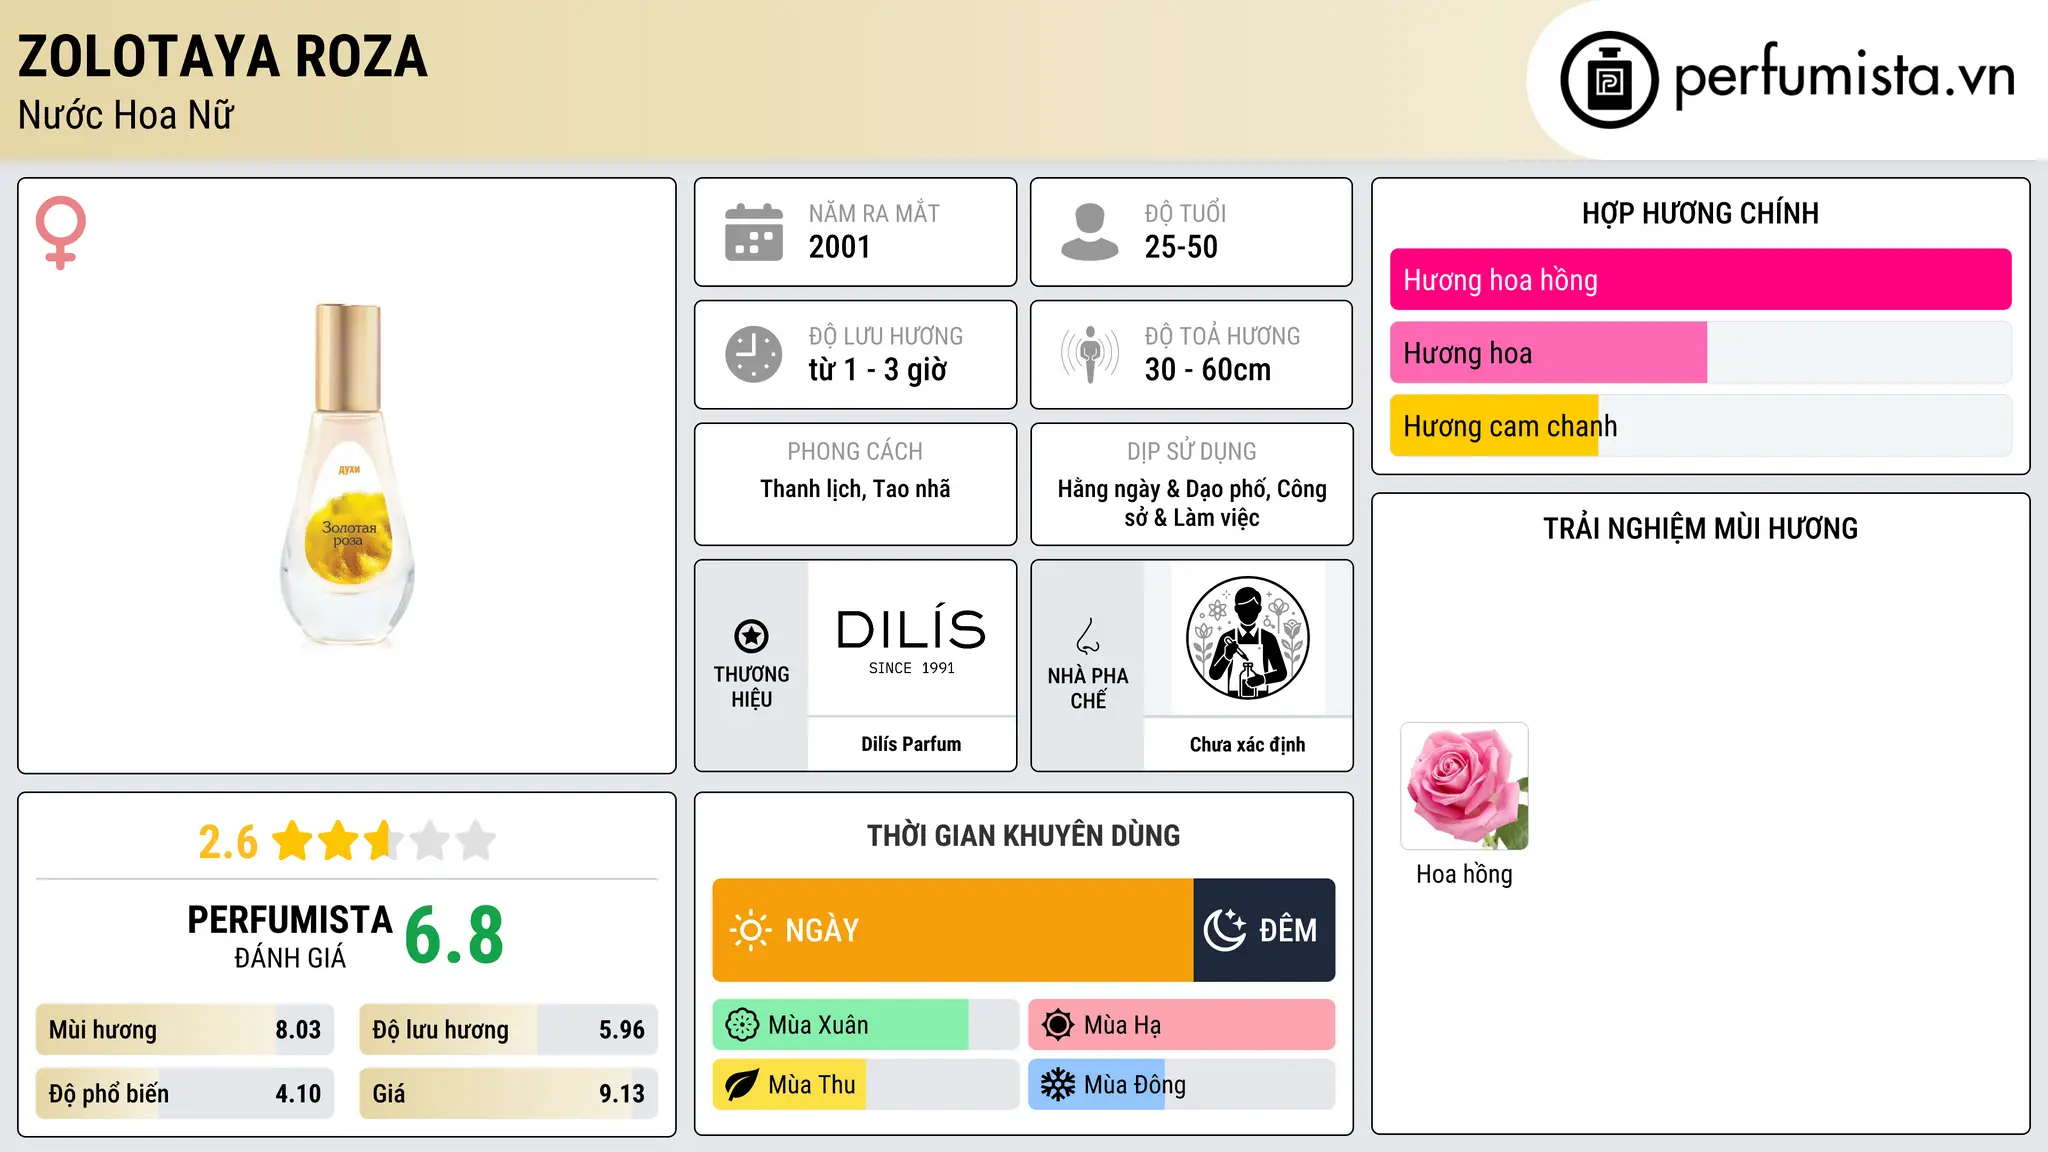Viewport: 2048px width, 1152px height.
Task: Click the calendar icon beside Năm Ra Mắt
Action: (754, 232)
